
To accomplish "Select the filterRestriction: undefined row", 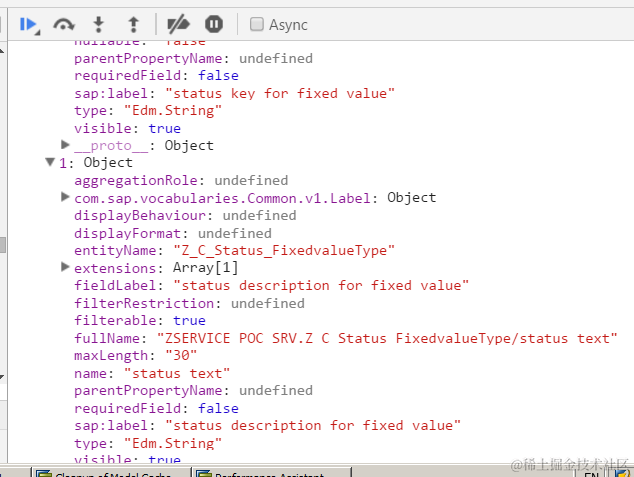I will point(189,303).
